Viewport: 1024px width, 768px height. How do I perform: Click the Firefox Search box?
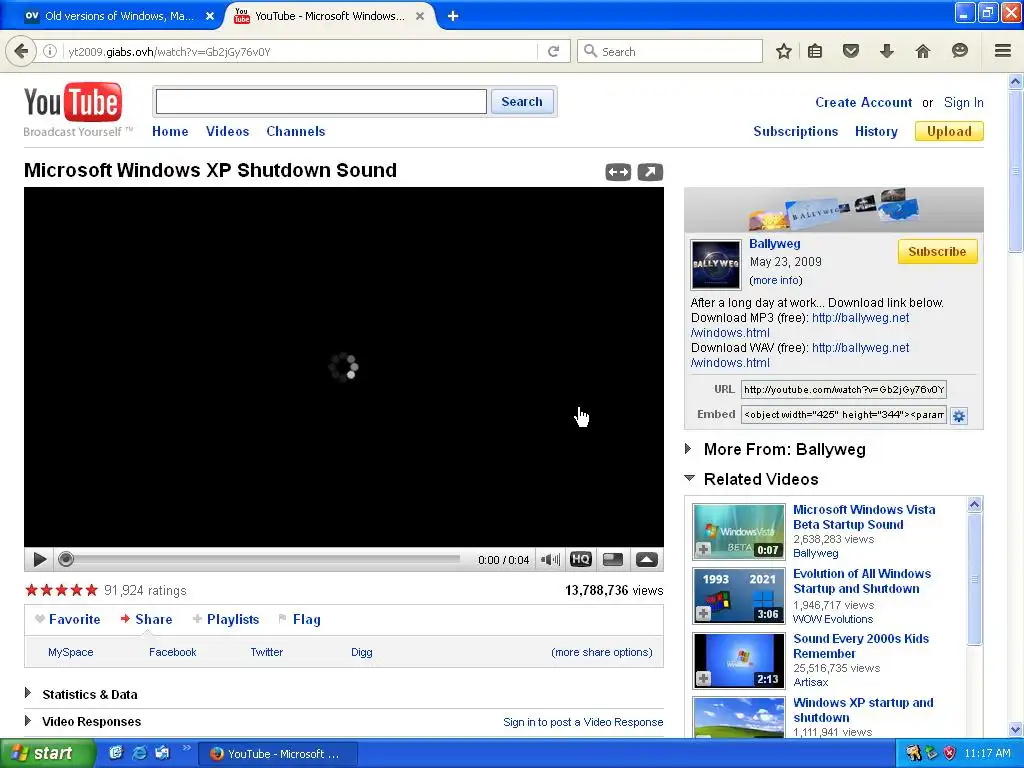click(x=670, y=51)
